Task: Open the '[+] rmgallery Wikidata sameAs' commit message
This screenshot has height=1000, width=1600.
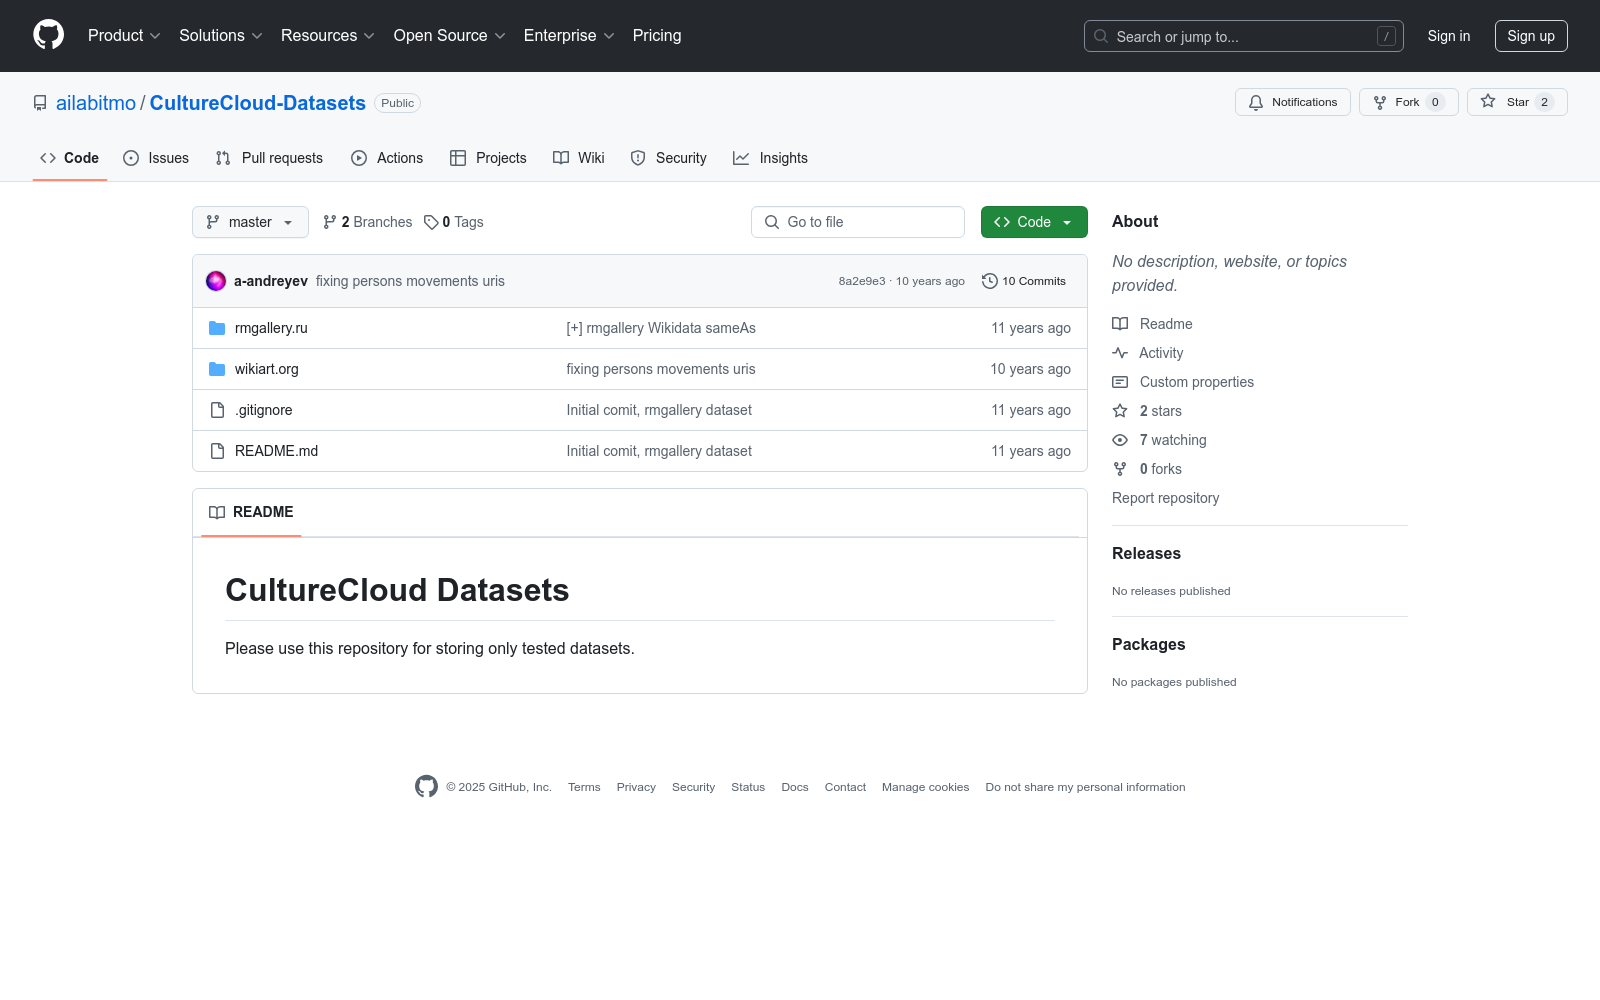Action: point(661,328)
